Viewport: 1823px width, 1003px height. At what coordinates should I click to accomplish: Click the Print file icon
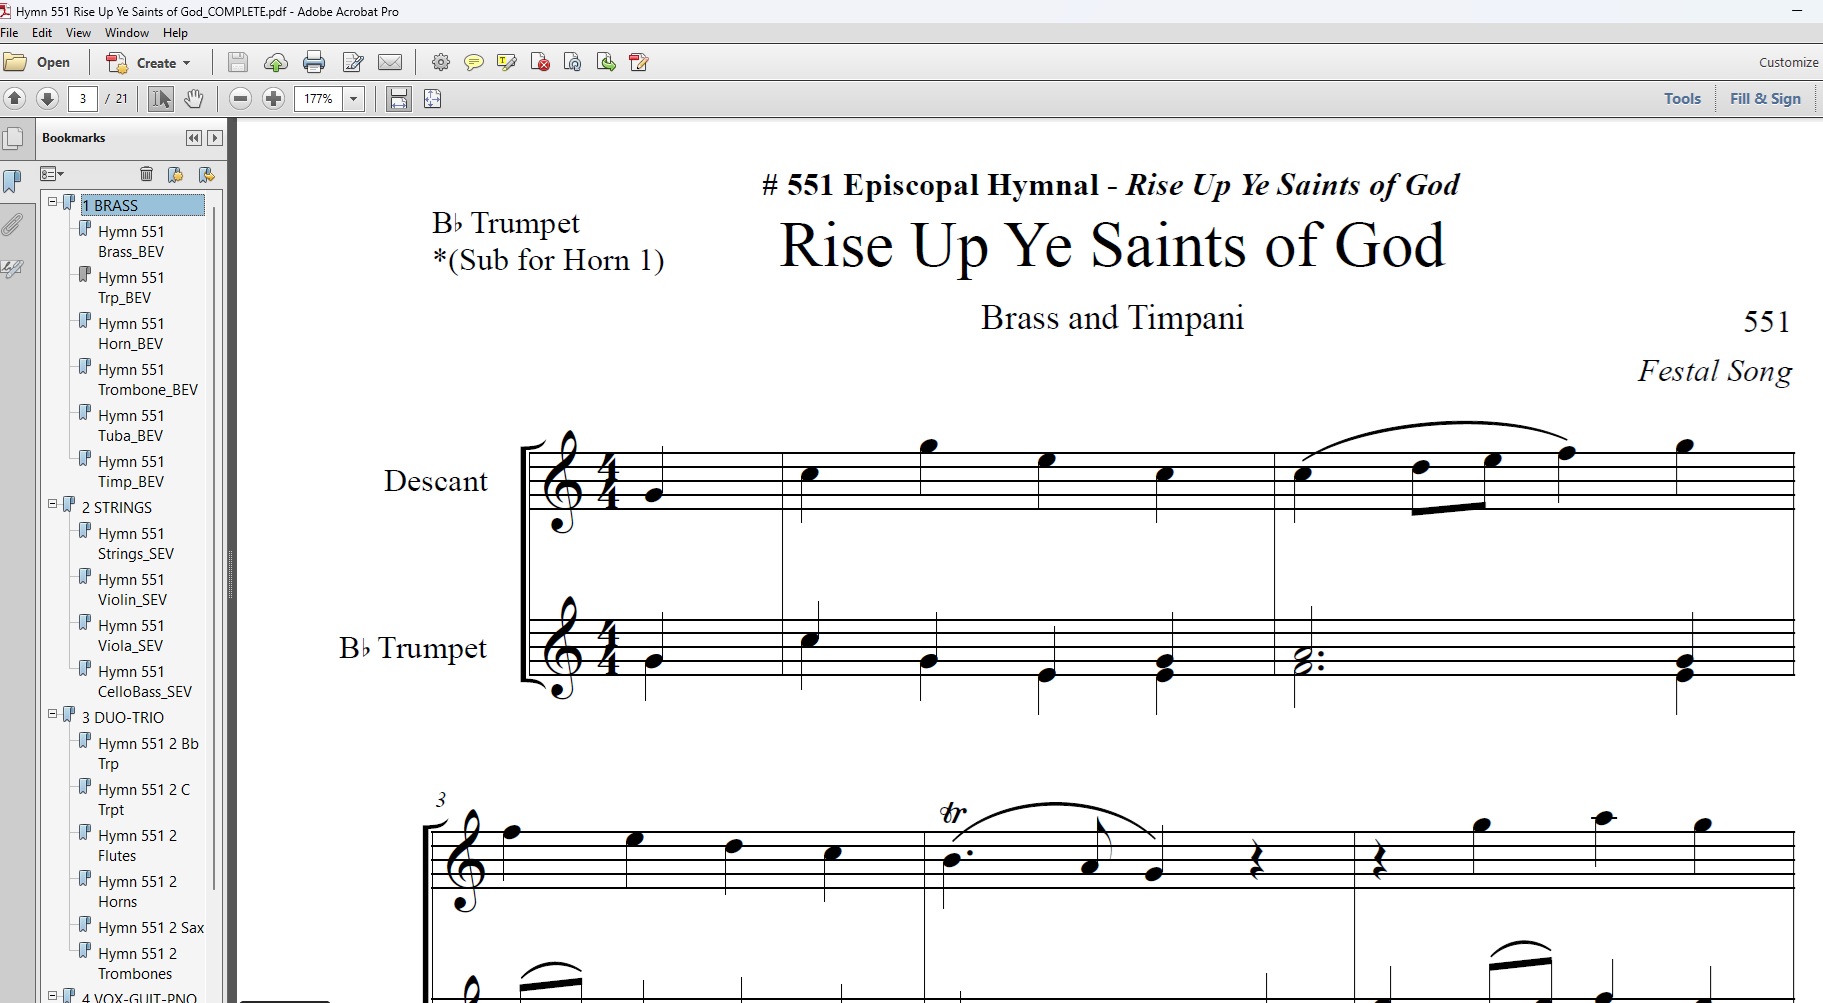314,63
